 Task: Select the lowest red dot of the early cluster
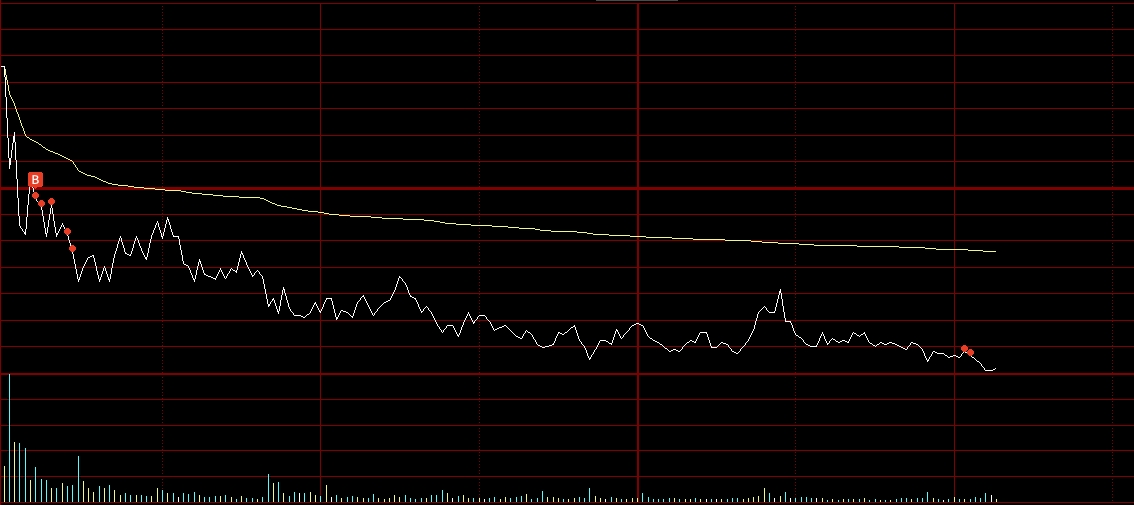click(x=72, y=248)
